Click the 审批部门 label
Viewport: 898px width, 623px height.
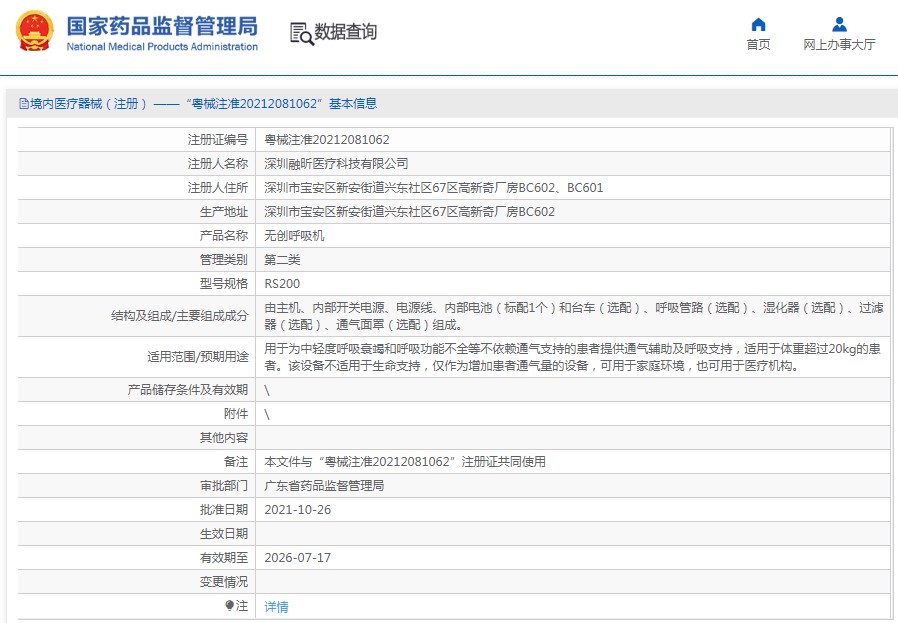[224, 486]
